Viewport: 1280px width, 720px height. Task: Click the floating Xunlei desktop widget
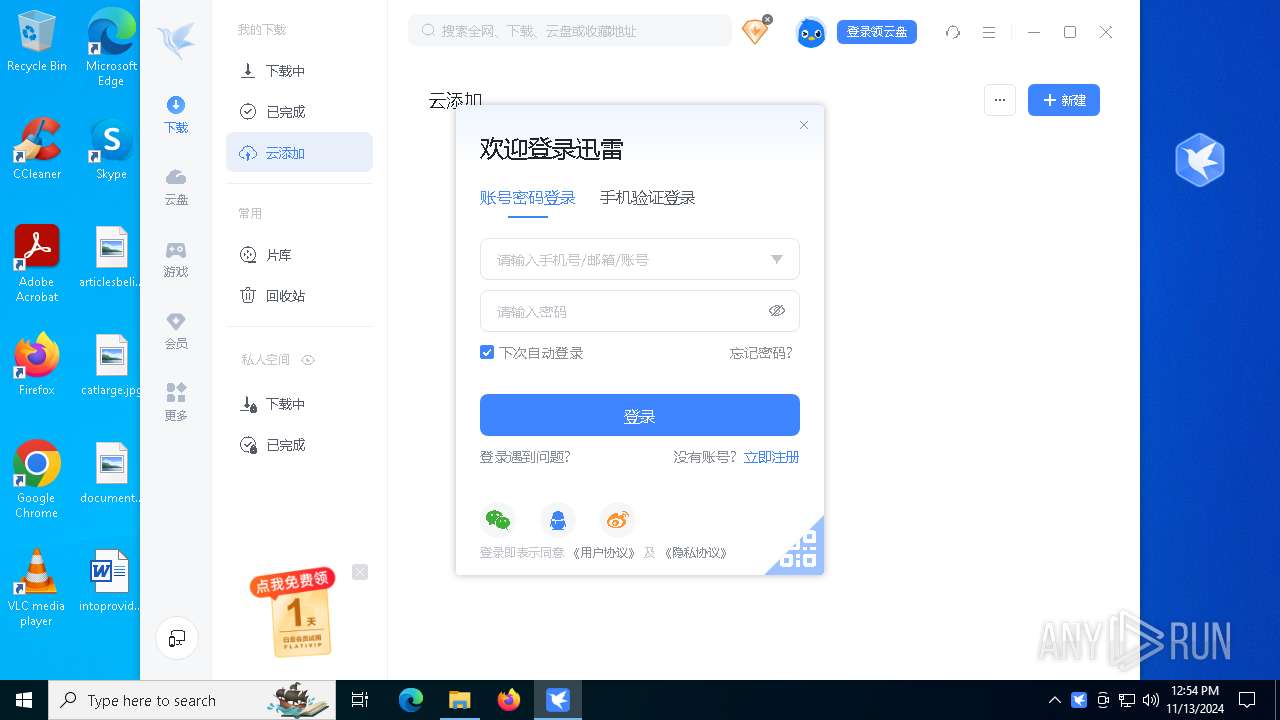coord(1200,160)
